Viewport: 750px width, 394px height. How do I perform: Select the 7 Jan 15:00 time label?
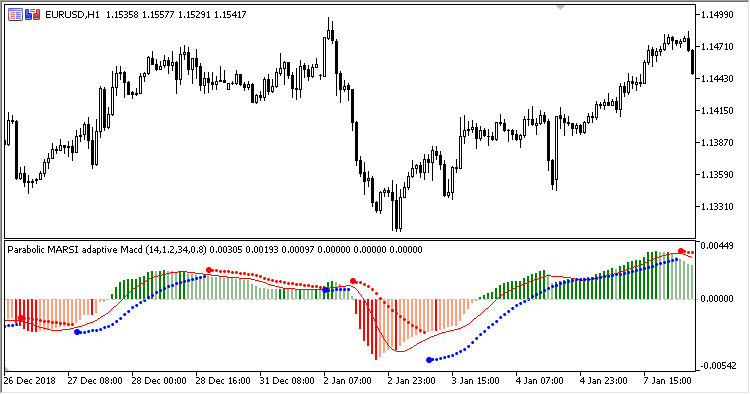coord(668,381)
